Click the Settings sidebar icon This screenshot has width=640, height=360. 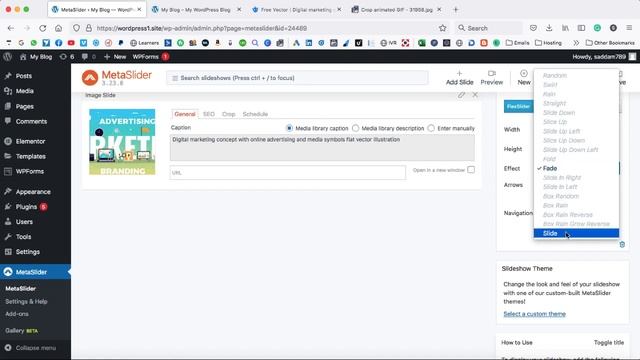coord(8,252)
